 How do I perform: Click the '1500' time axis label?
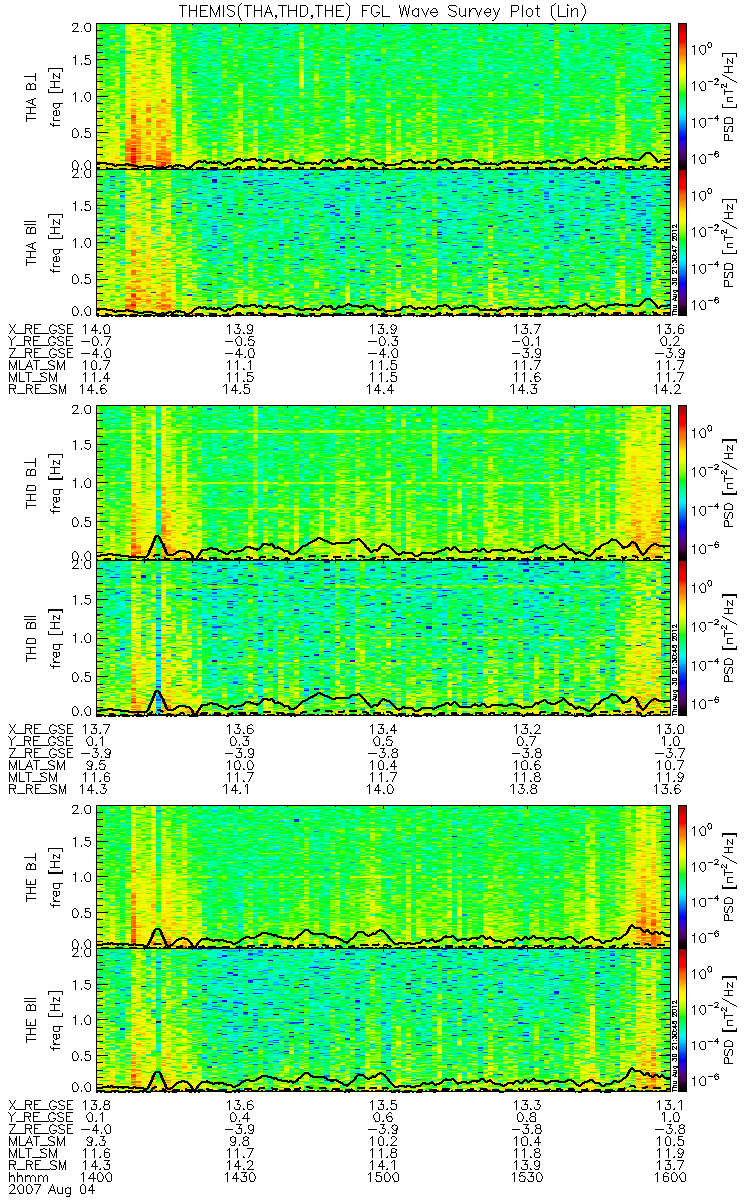[385, 1180]
